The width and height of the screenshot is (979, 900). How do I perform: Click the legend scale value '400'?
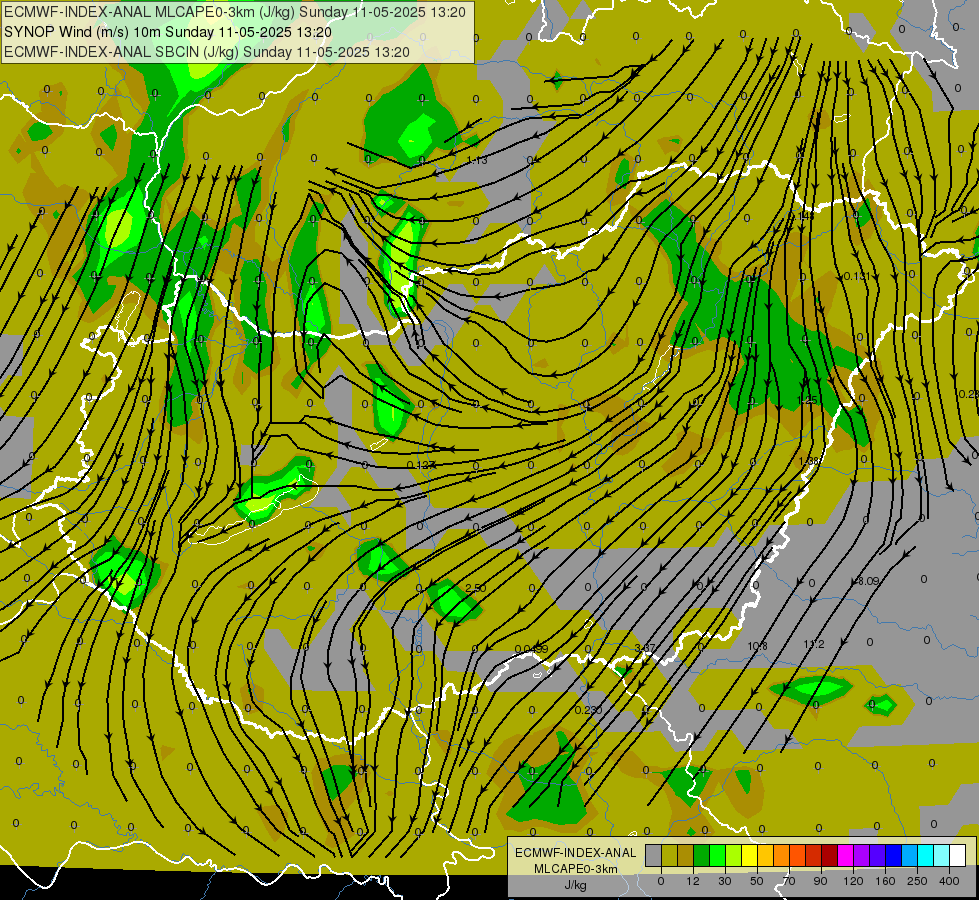[949, 881]
